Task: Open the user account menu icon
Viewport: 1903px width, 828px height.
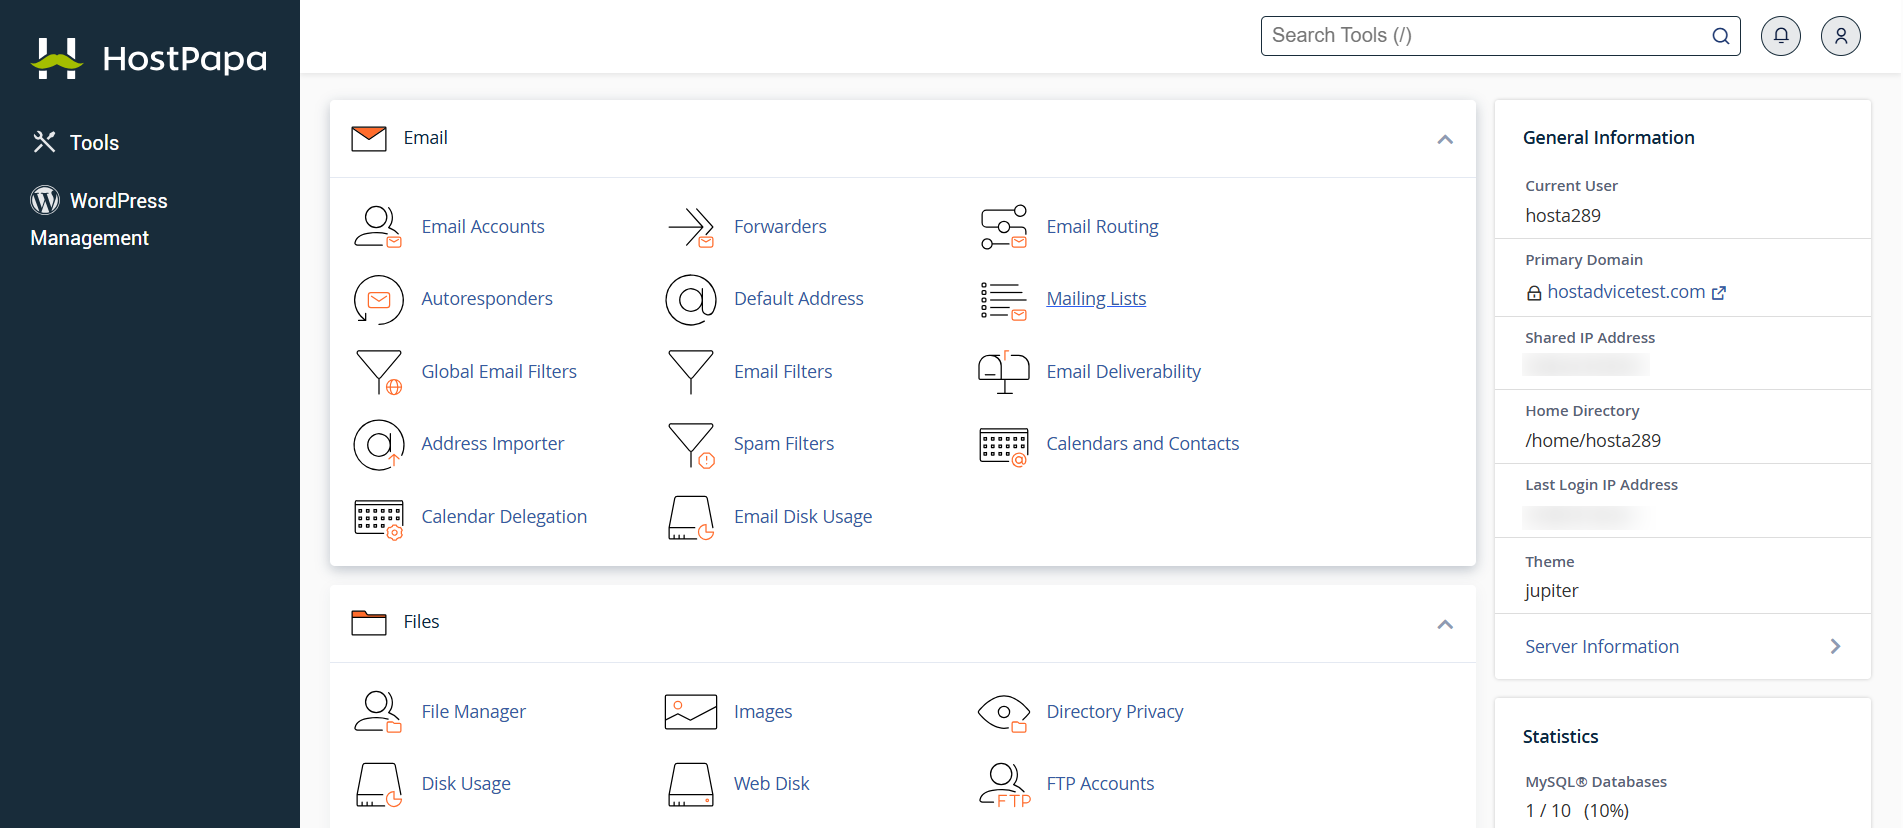Action: click(1841, 36)
